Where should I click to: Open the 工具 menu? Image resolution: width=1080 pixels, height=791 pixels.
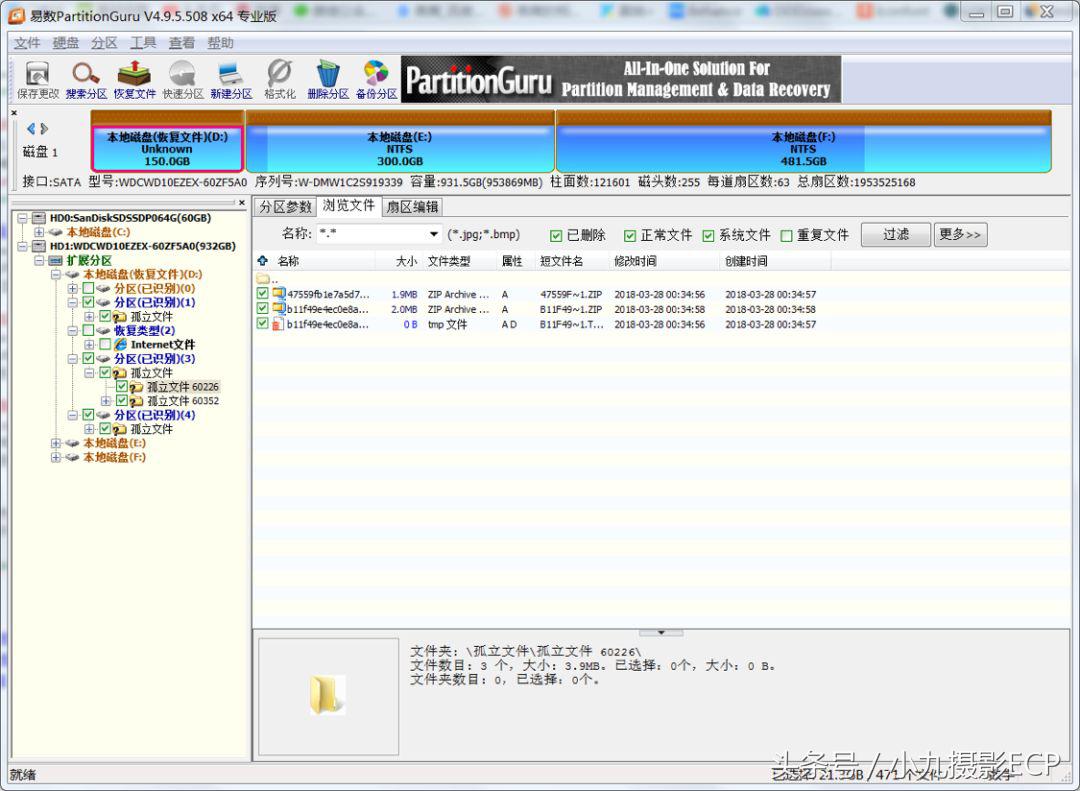(143, 43)
